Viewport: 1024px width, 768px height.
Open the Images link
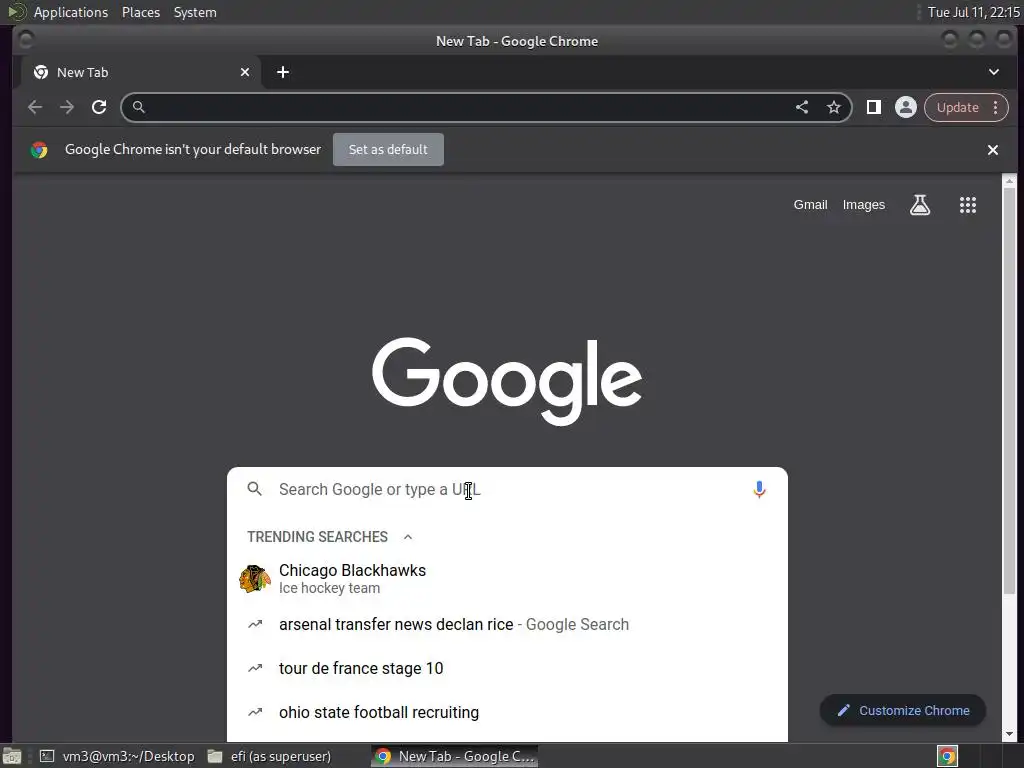(863, 204)
